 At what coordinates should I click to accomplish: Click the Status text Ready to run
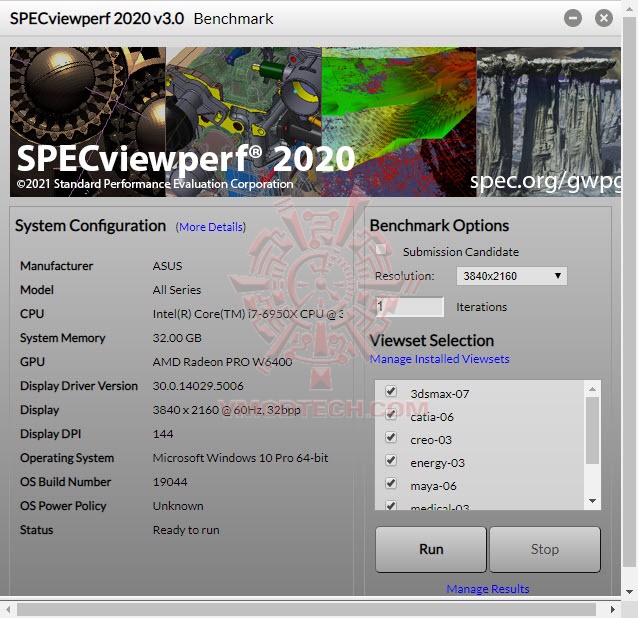(186, 530)
